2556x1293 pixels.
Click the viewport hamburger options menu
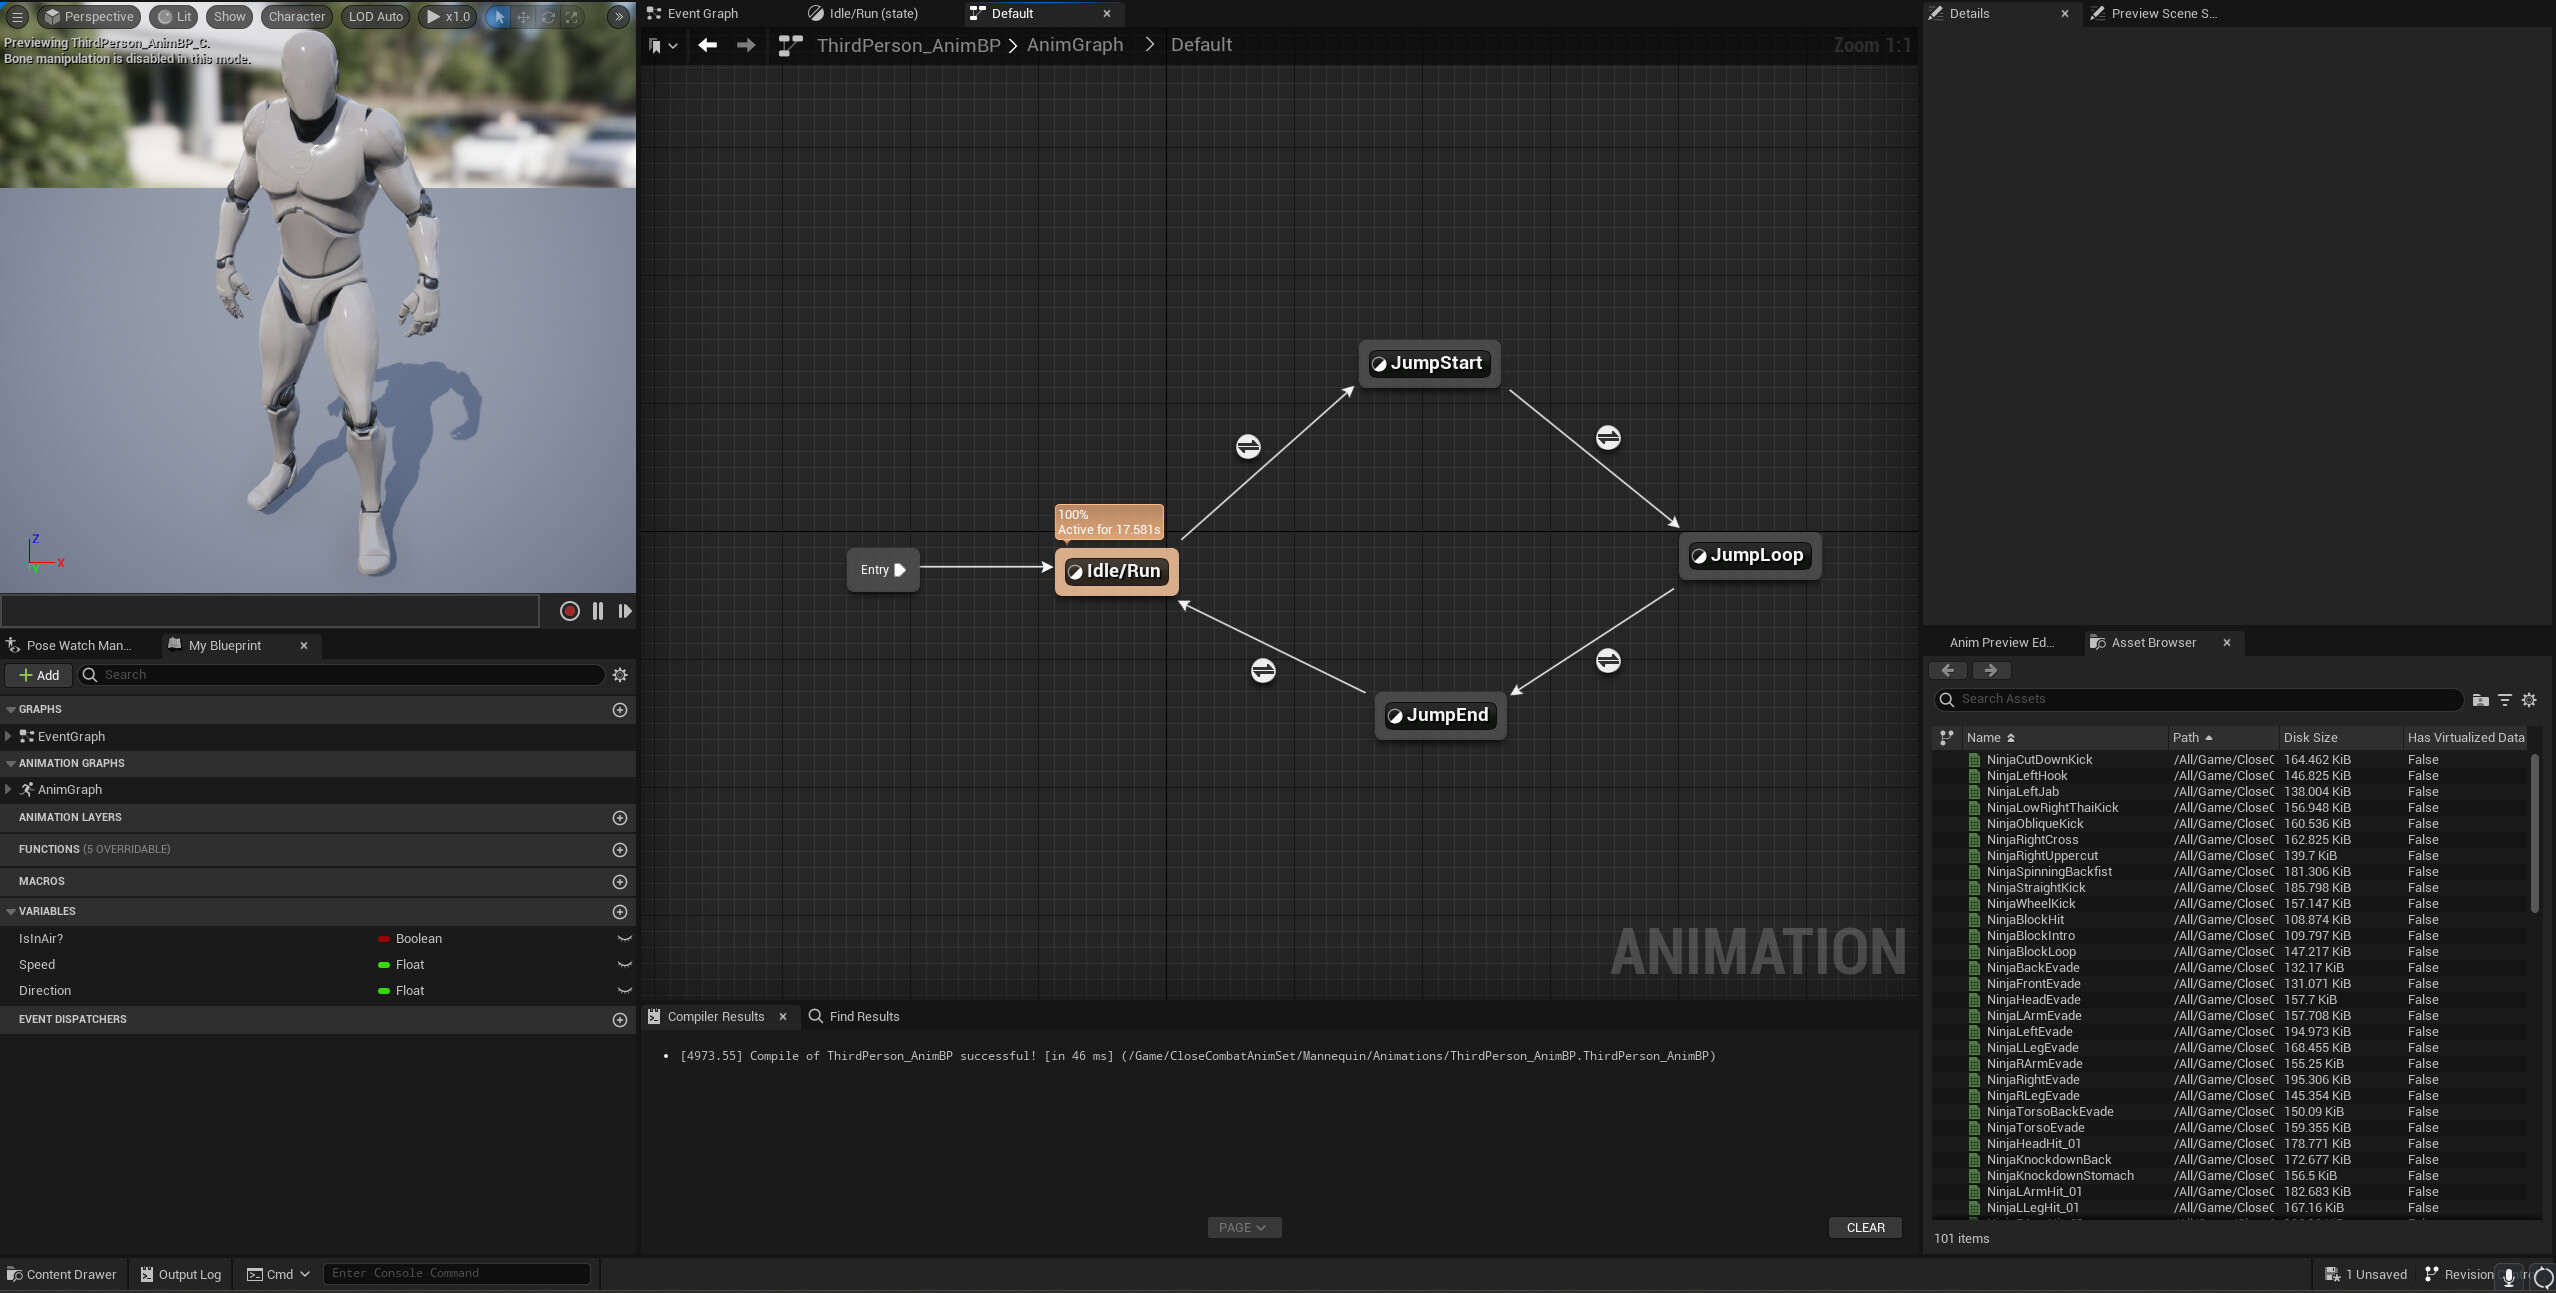17,16
